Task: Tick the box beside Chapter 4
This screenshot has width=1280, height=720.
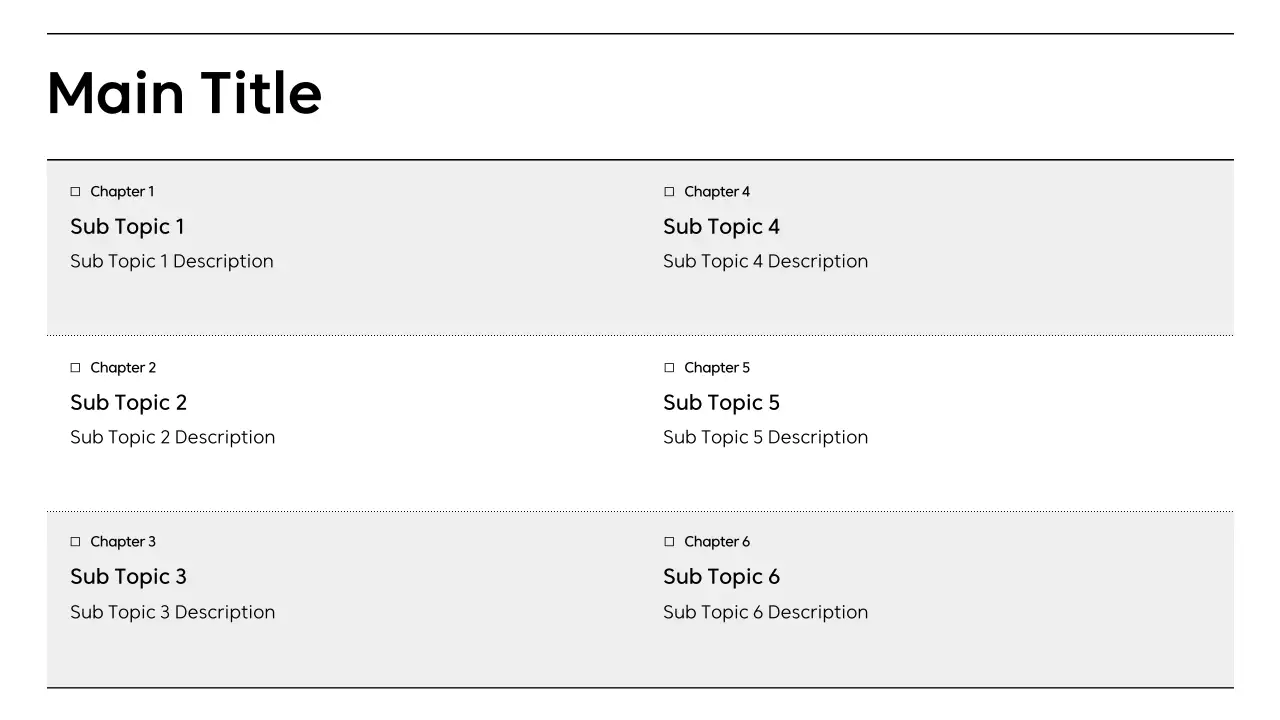Action: (x=669, y=192)
